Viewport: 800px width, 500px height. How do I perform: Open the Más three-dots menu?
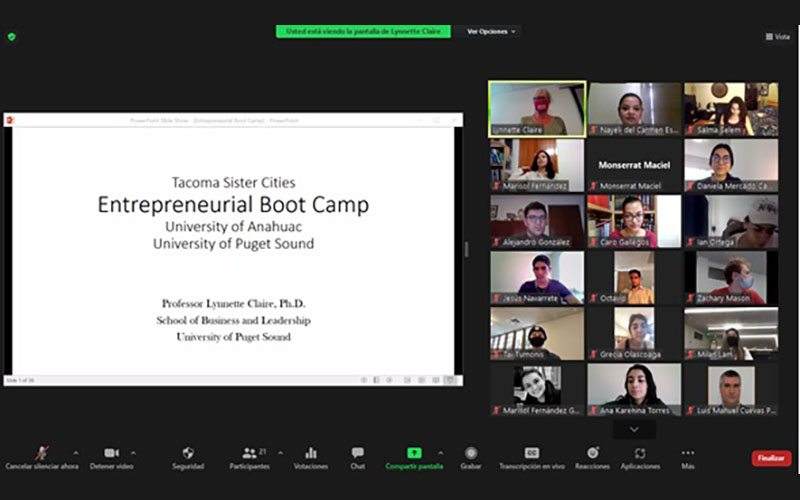point(688,453)
